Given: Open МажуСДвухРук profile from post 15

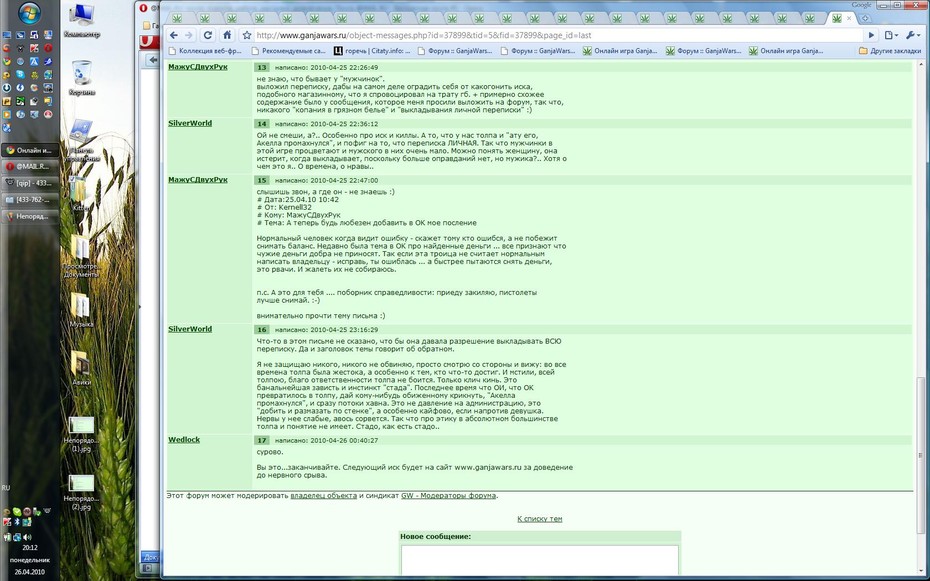Looking at the screenshot, I should tap(198, 180).
